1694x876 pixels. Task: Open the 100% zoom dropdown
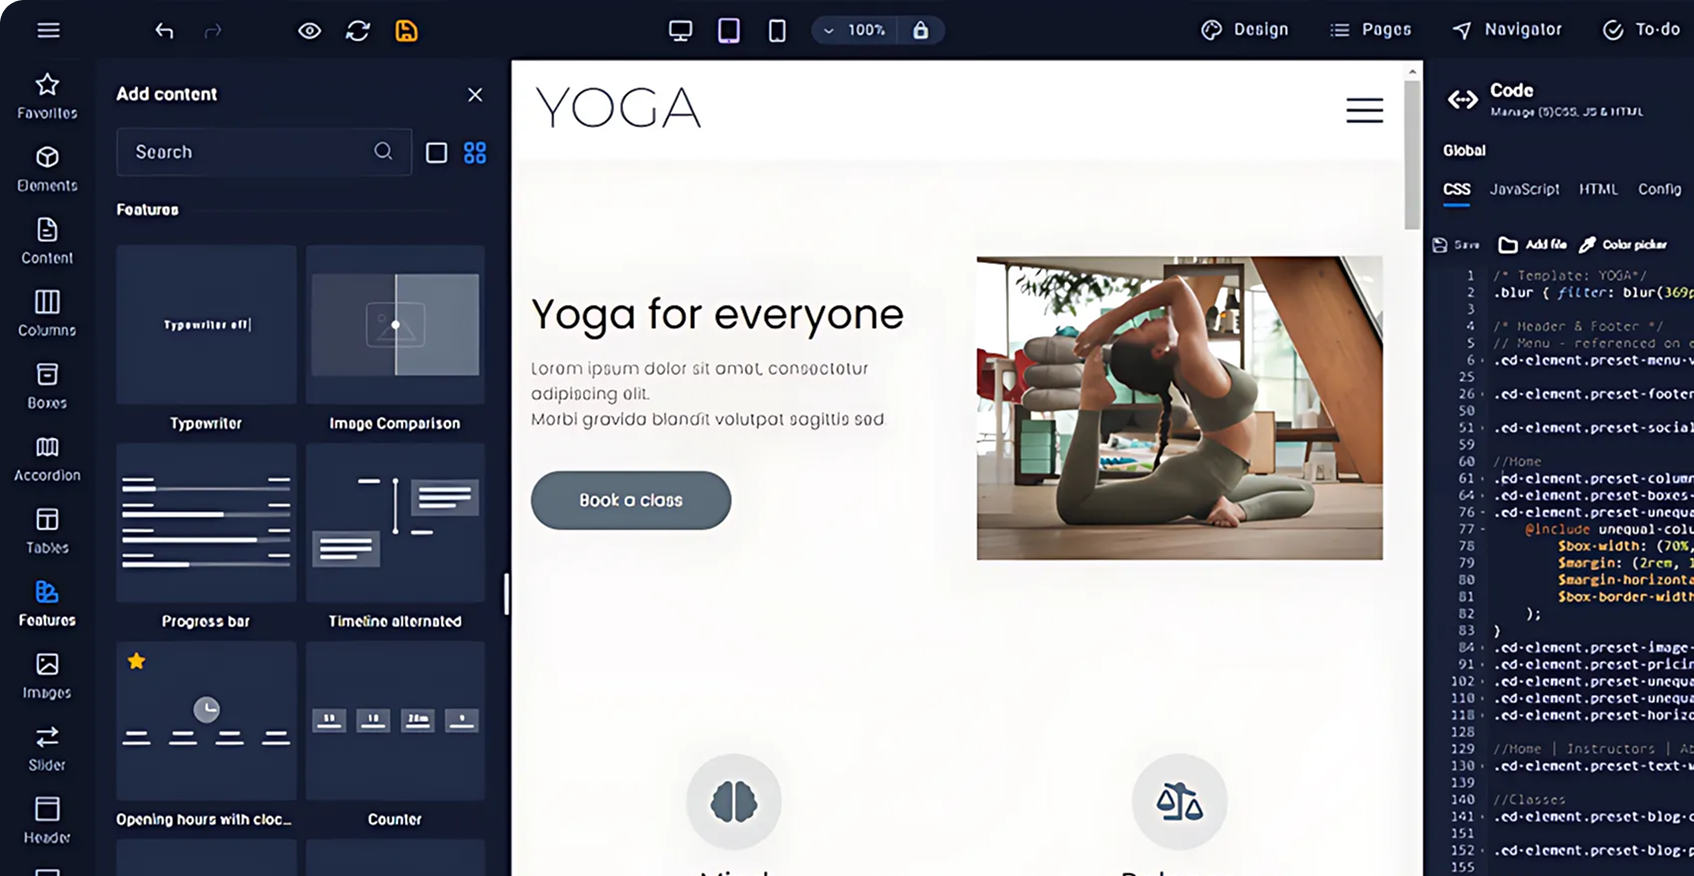pyautogui.click(x=855, y=31)
